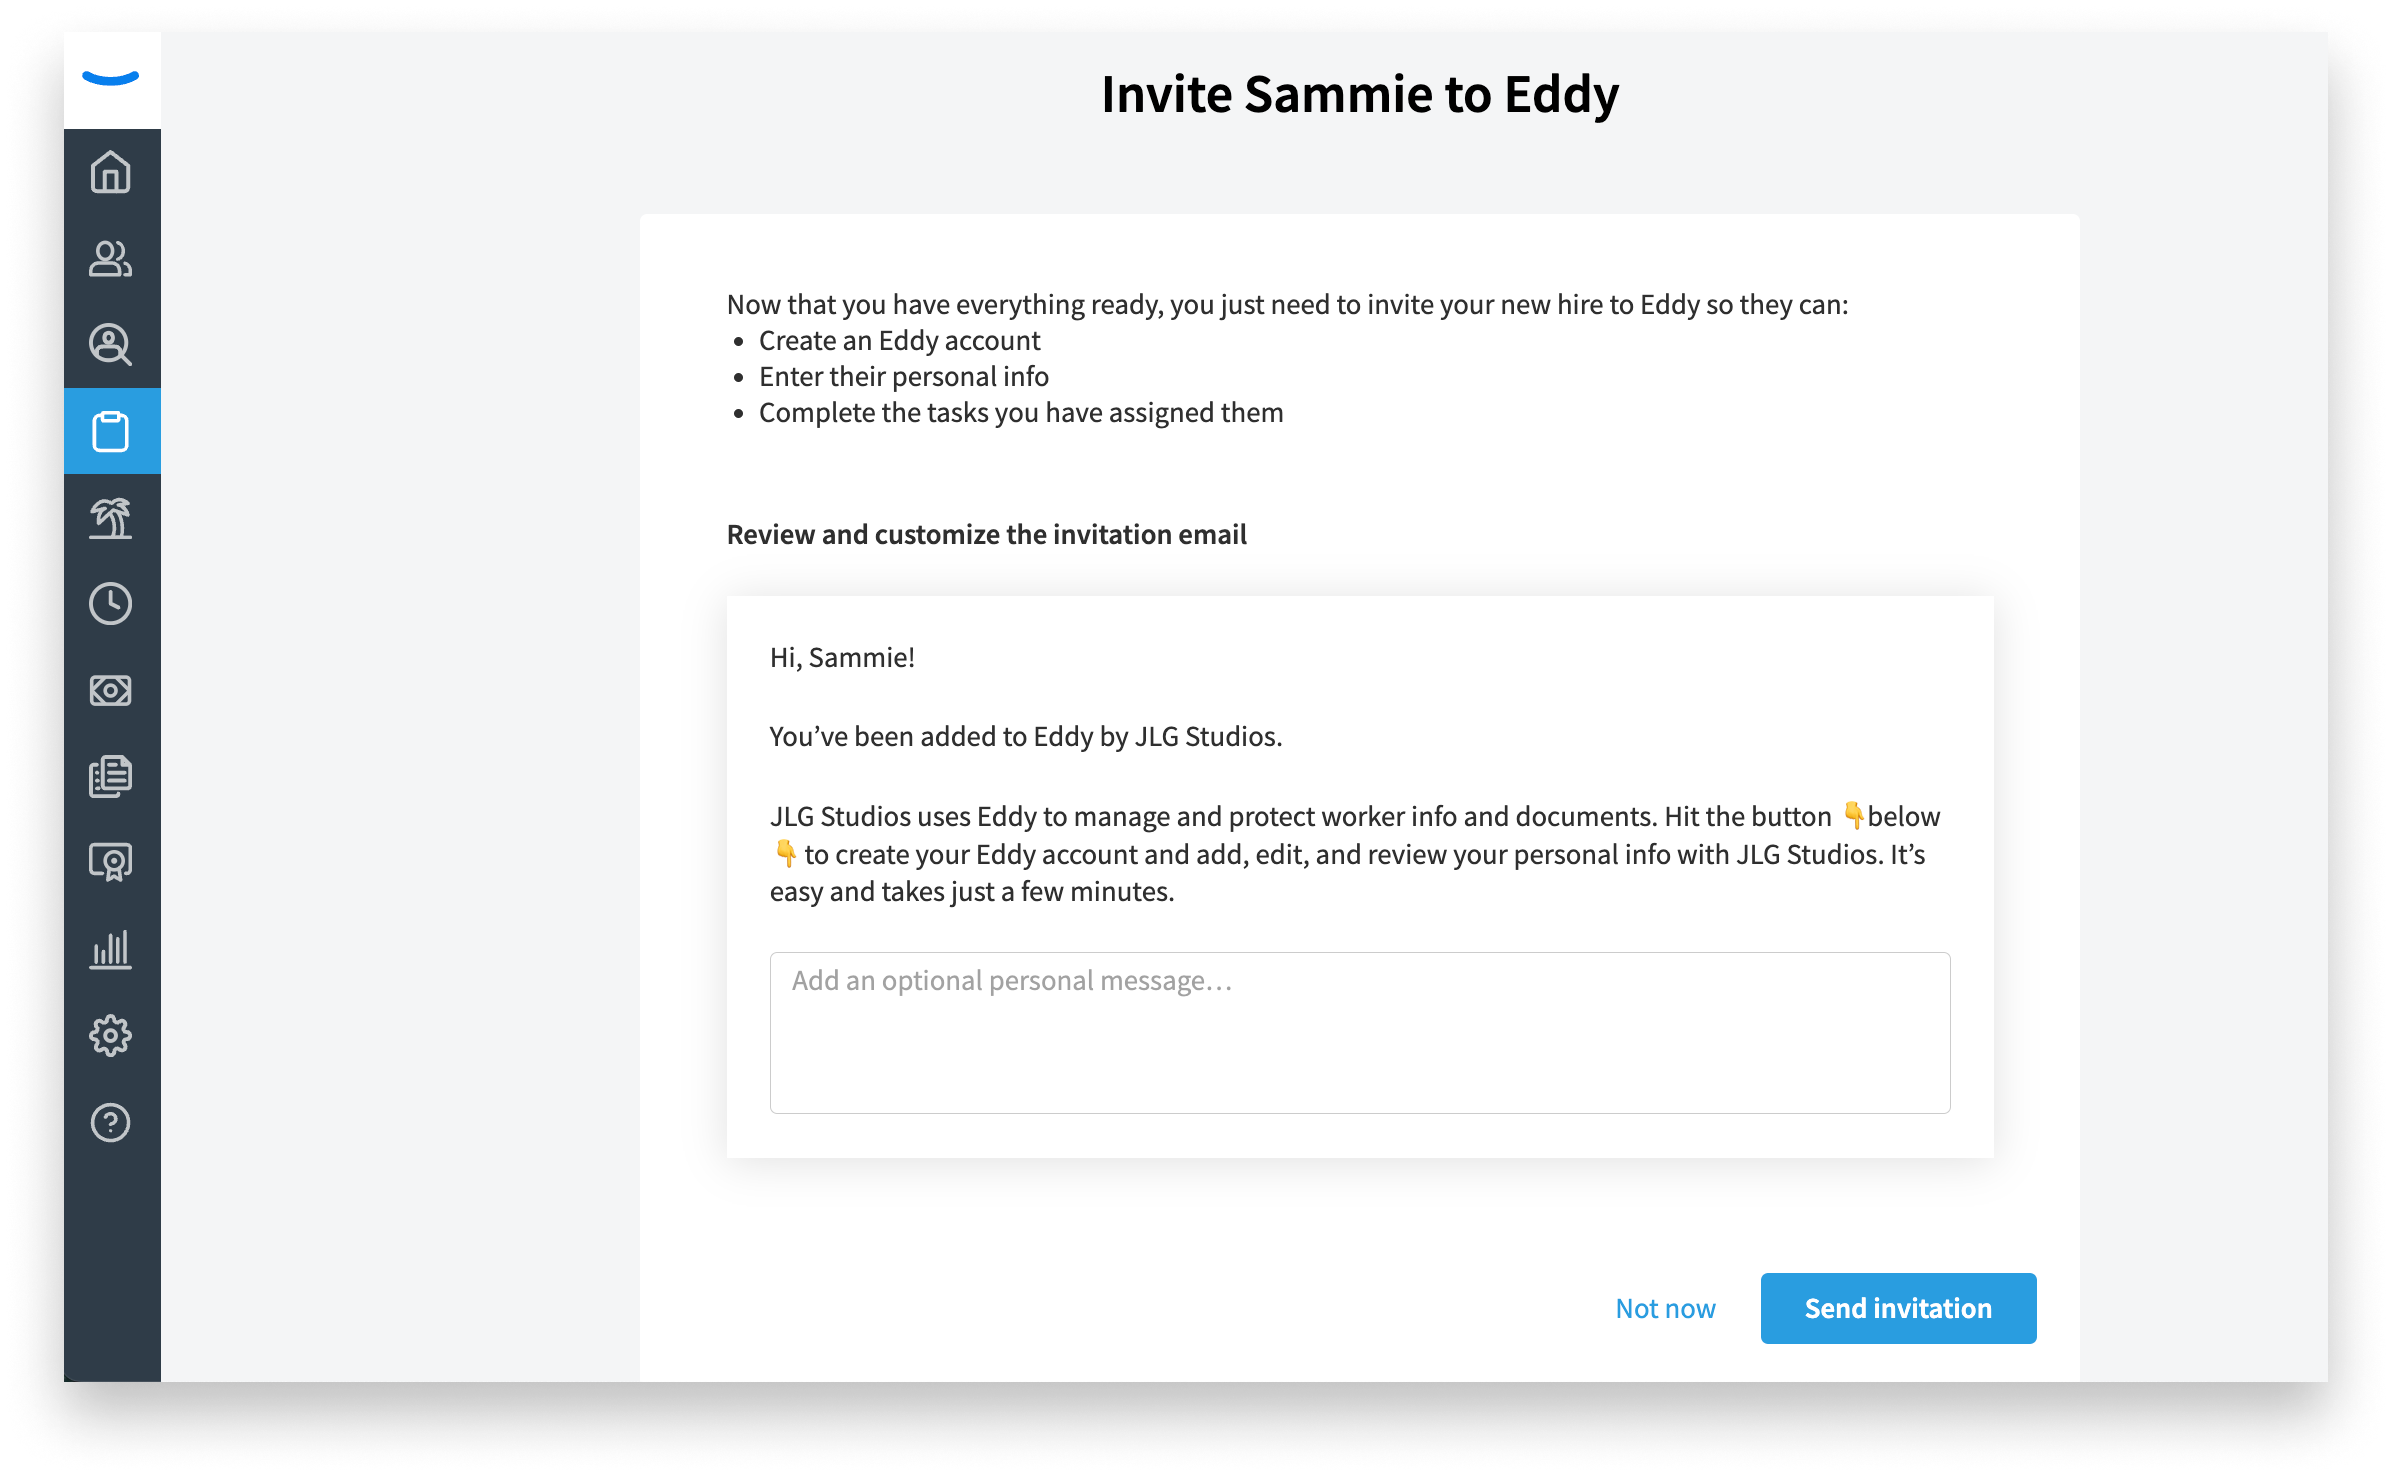Focus the optional personal message field
The image size is (2392, 1478).
click(x=1360, y=1032)
